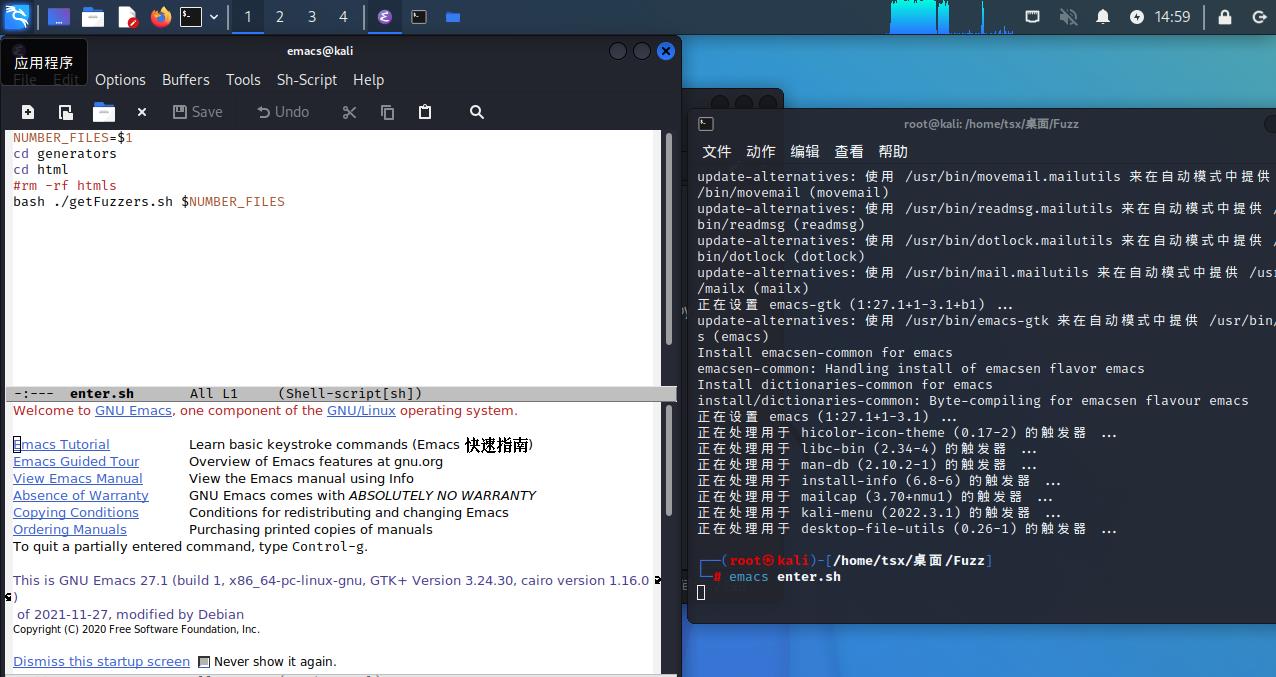Click the line 'cd generators' in editor
Screen dimensions: 1276x677
coord(65,154)
